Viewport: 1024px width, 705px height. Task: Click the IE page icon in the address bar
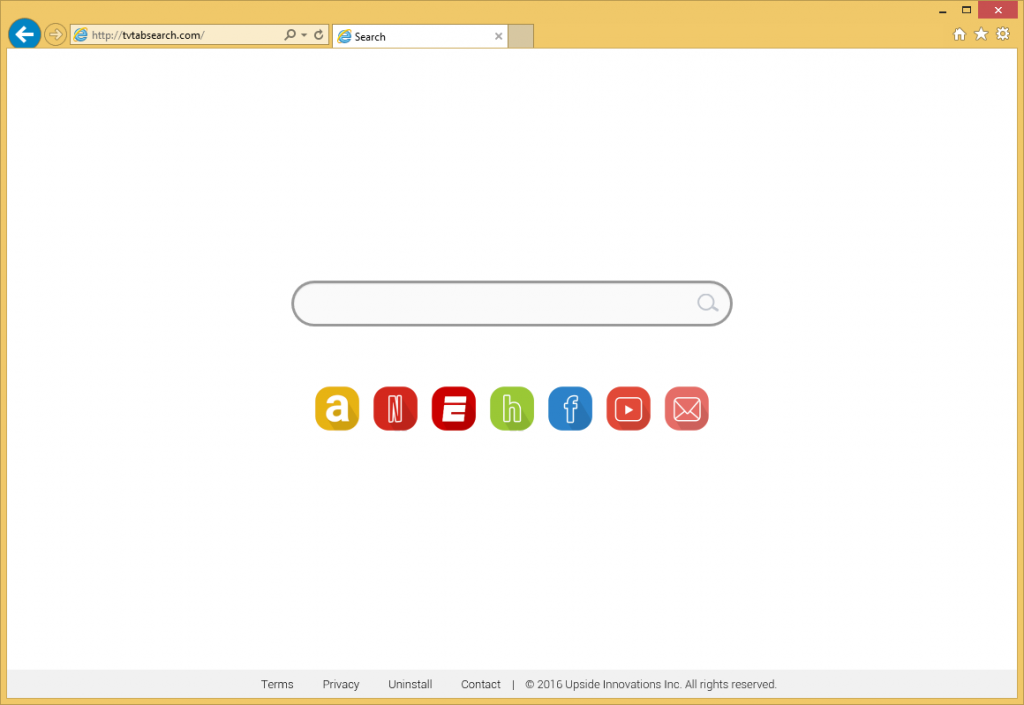[x=81, y=35]
